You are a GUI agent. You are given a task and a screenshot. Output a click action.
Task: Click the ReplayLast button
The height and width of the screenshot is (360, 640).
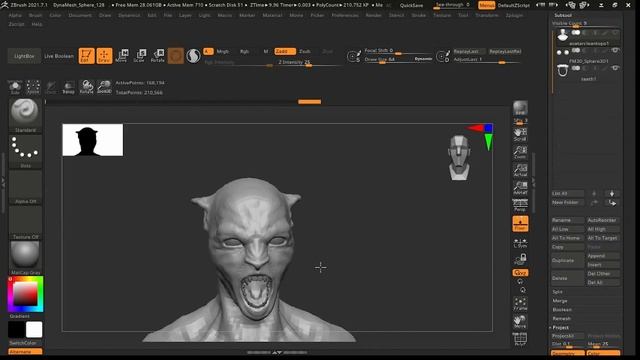[469, 51]
